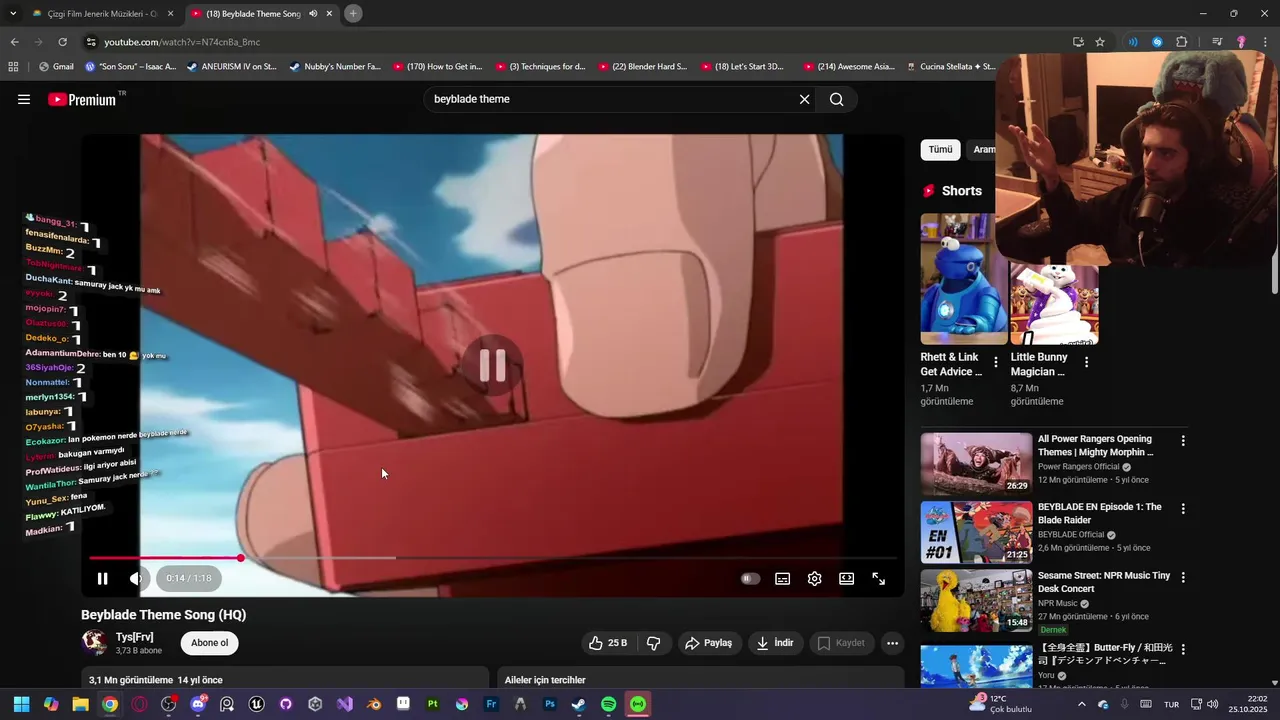Open a new browser tab
This screenshot has width=1280, height=720.
(x=353, y=13)
